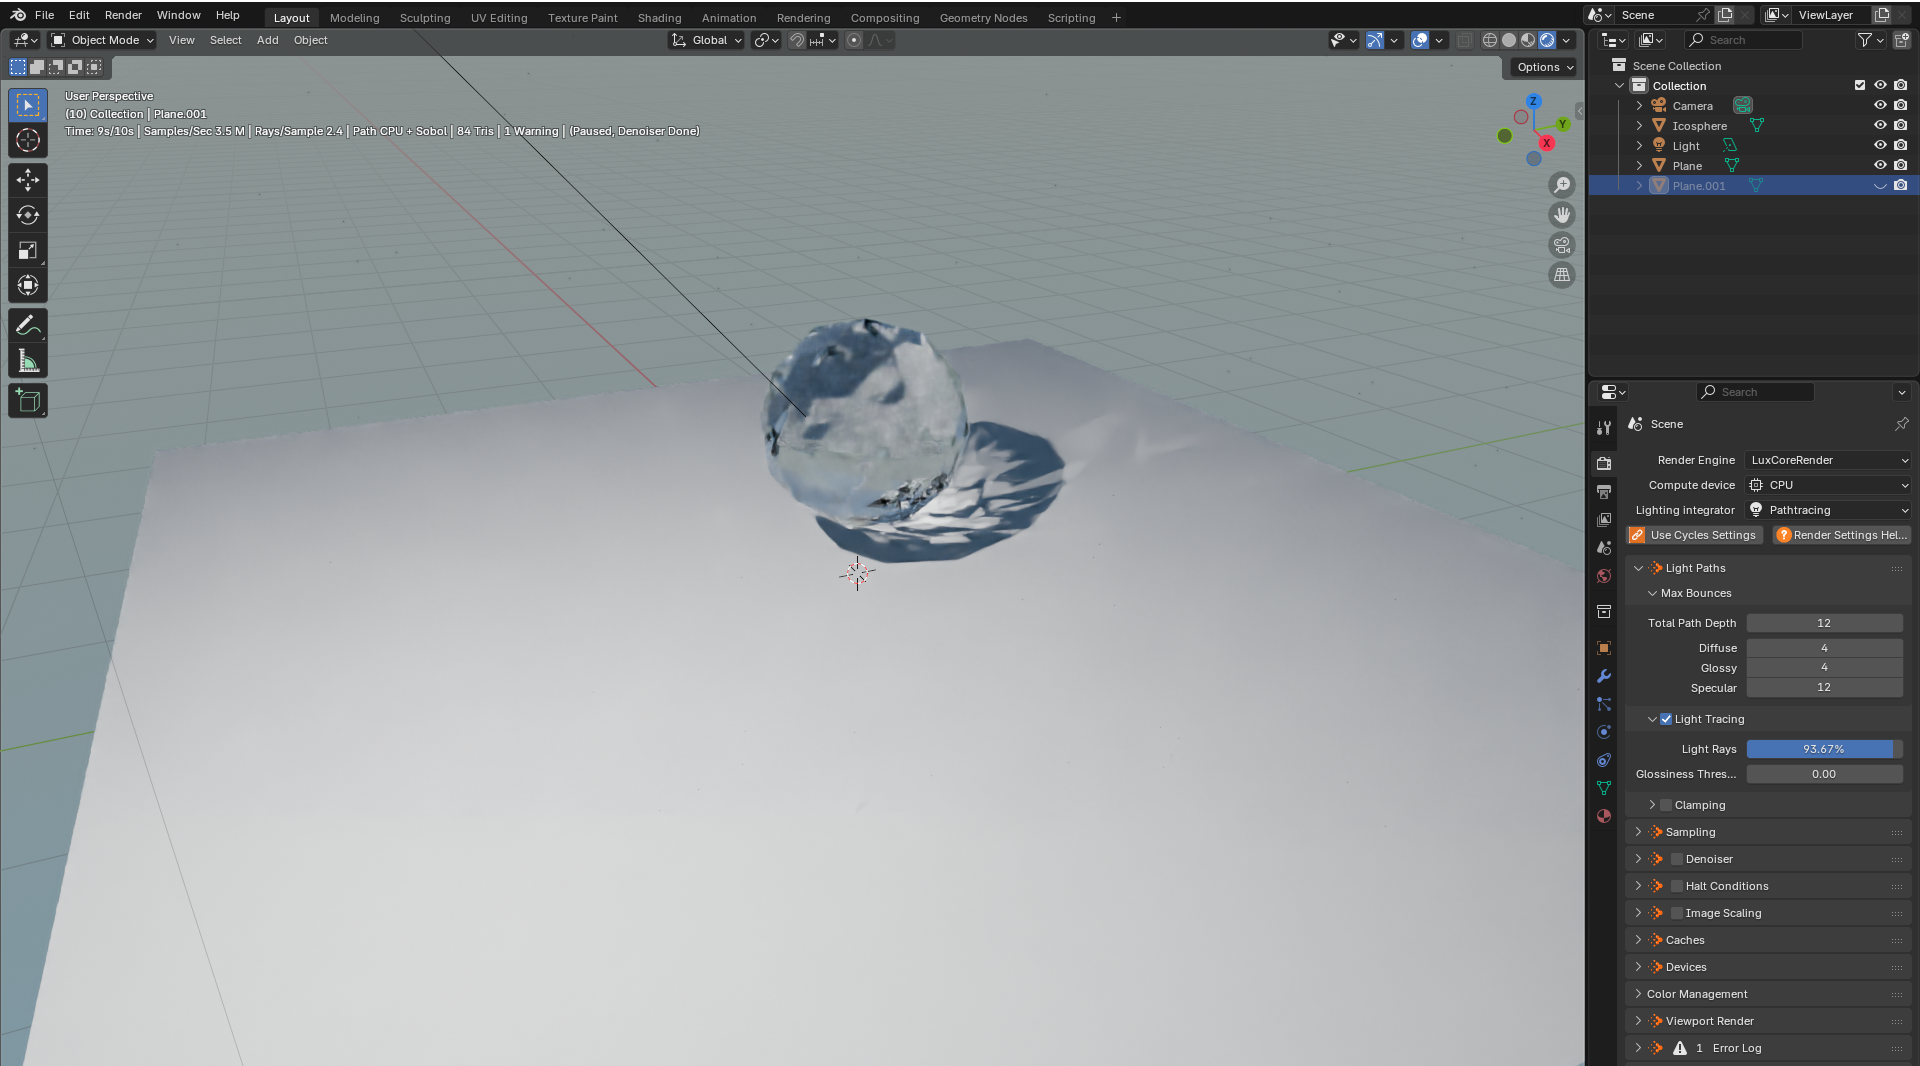
Task: Click the Add Cube tool
Action: point(28,401)
